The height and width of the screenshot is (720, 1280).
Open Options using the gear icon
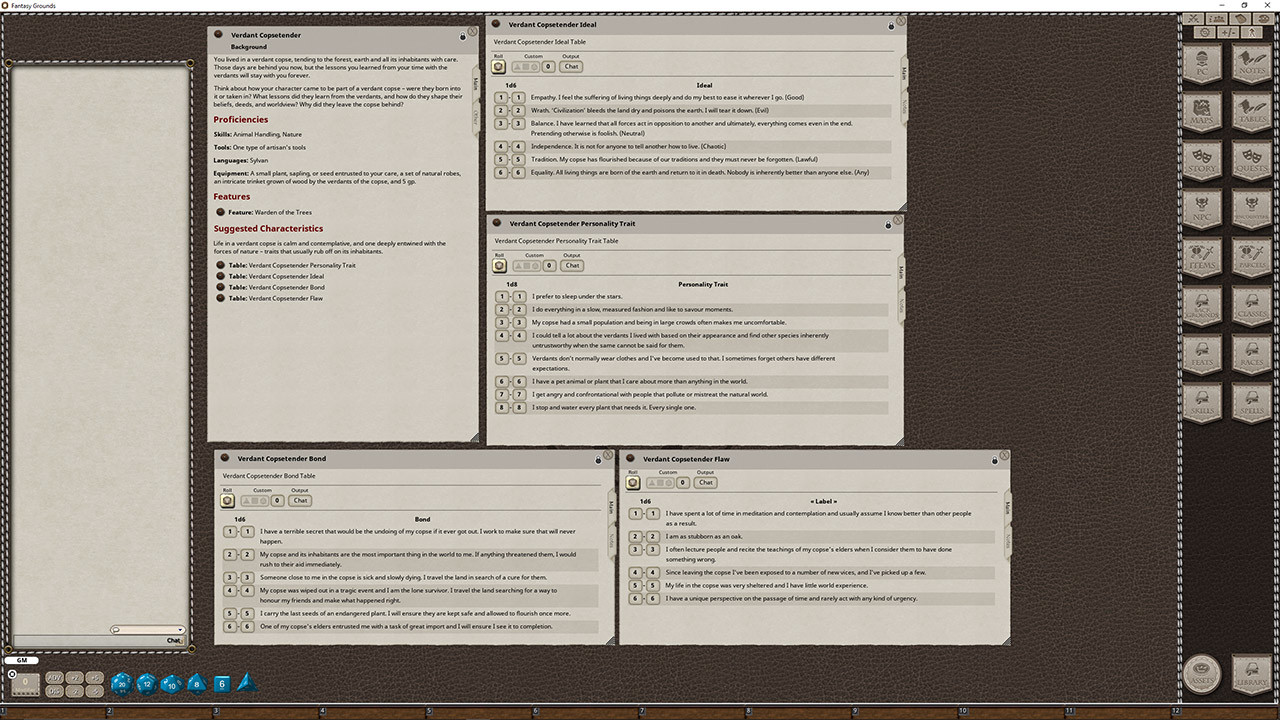tap(1205, 32)
